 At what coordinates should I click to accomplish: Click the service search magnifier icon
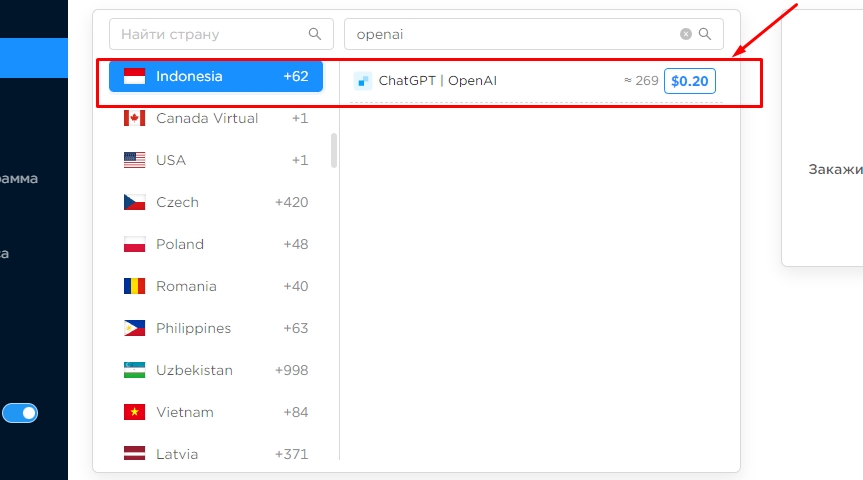click(705, 34)
